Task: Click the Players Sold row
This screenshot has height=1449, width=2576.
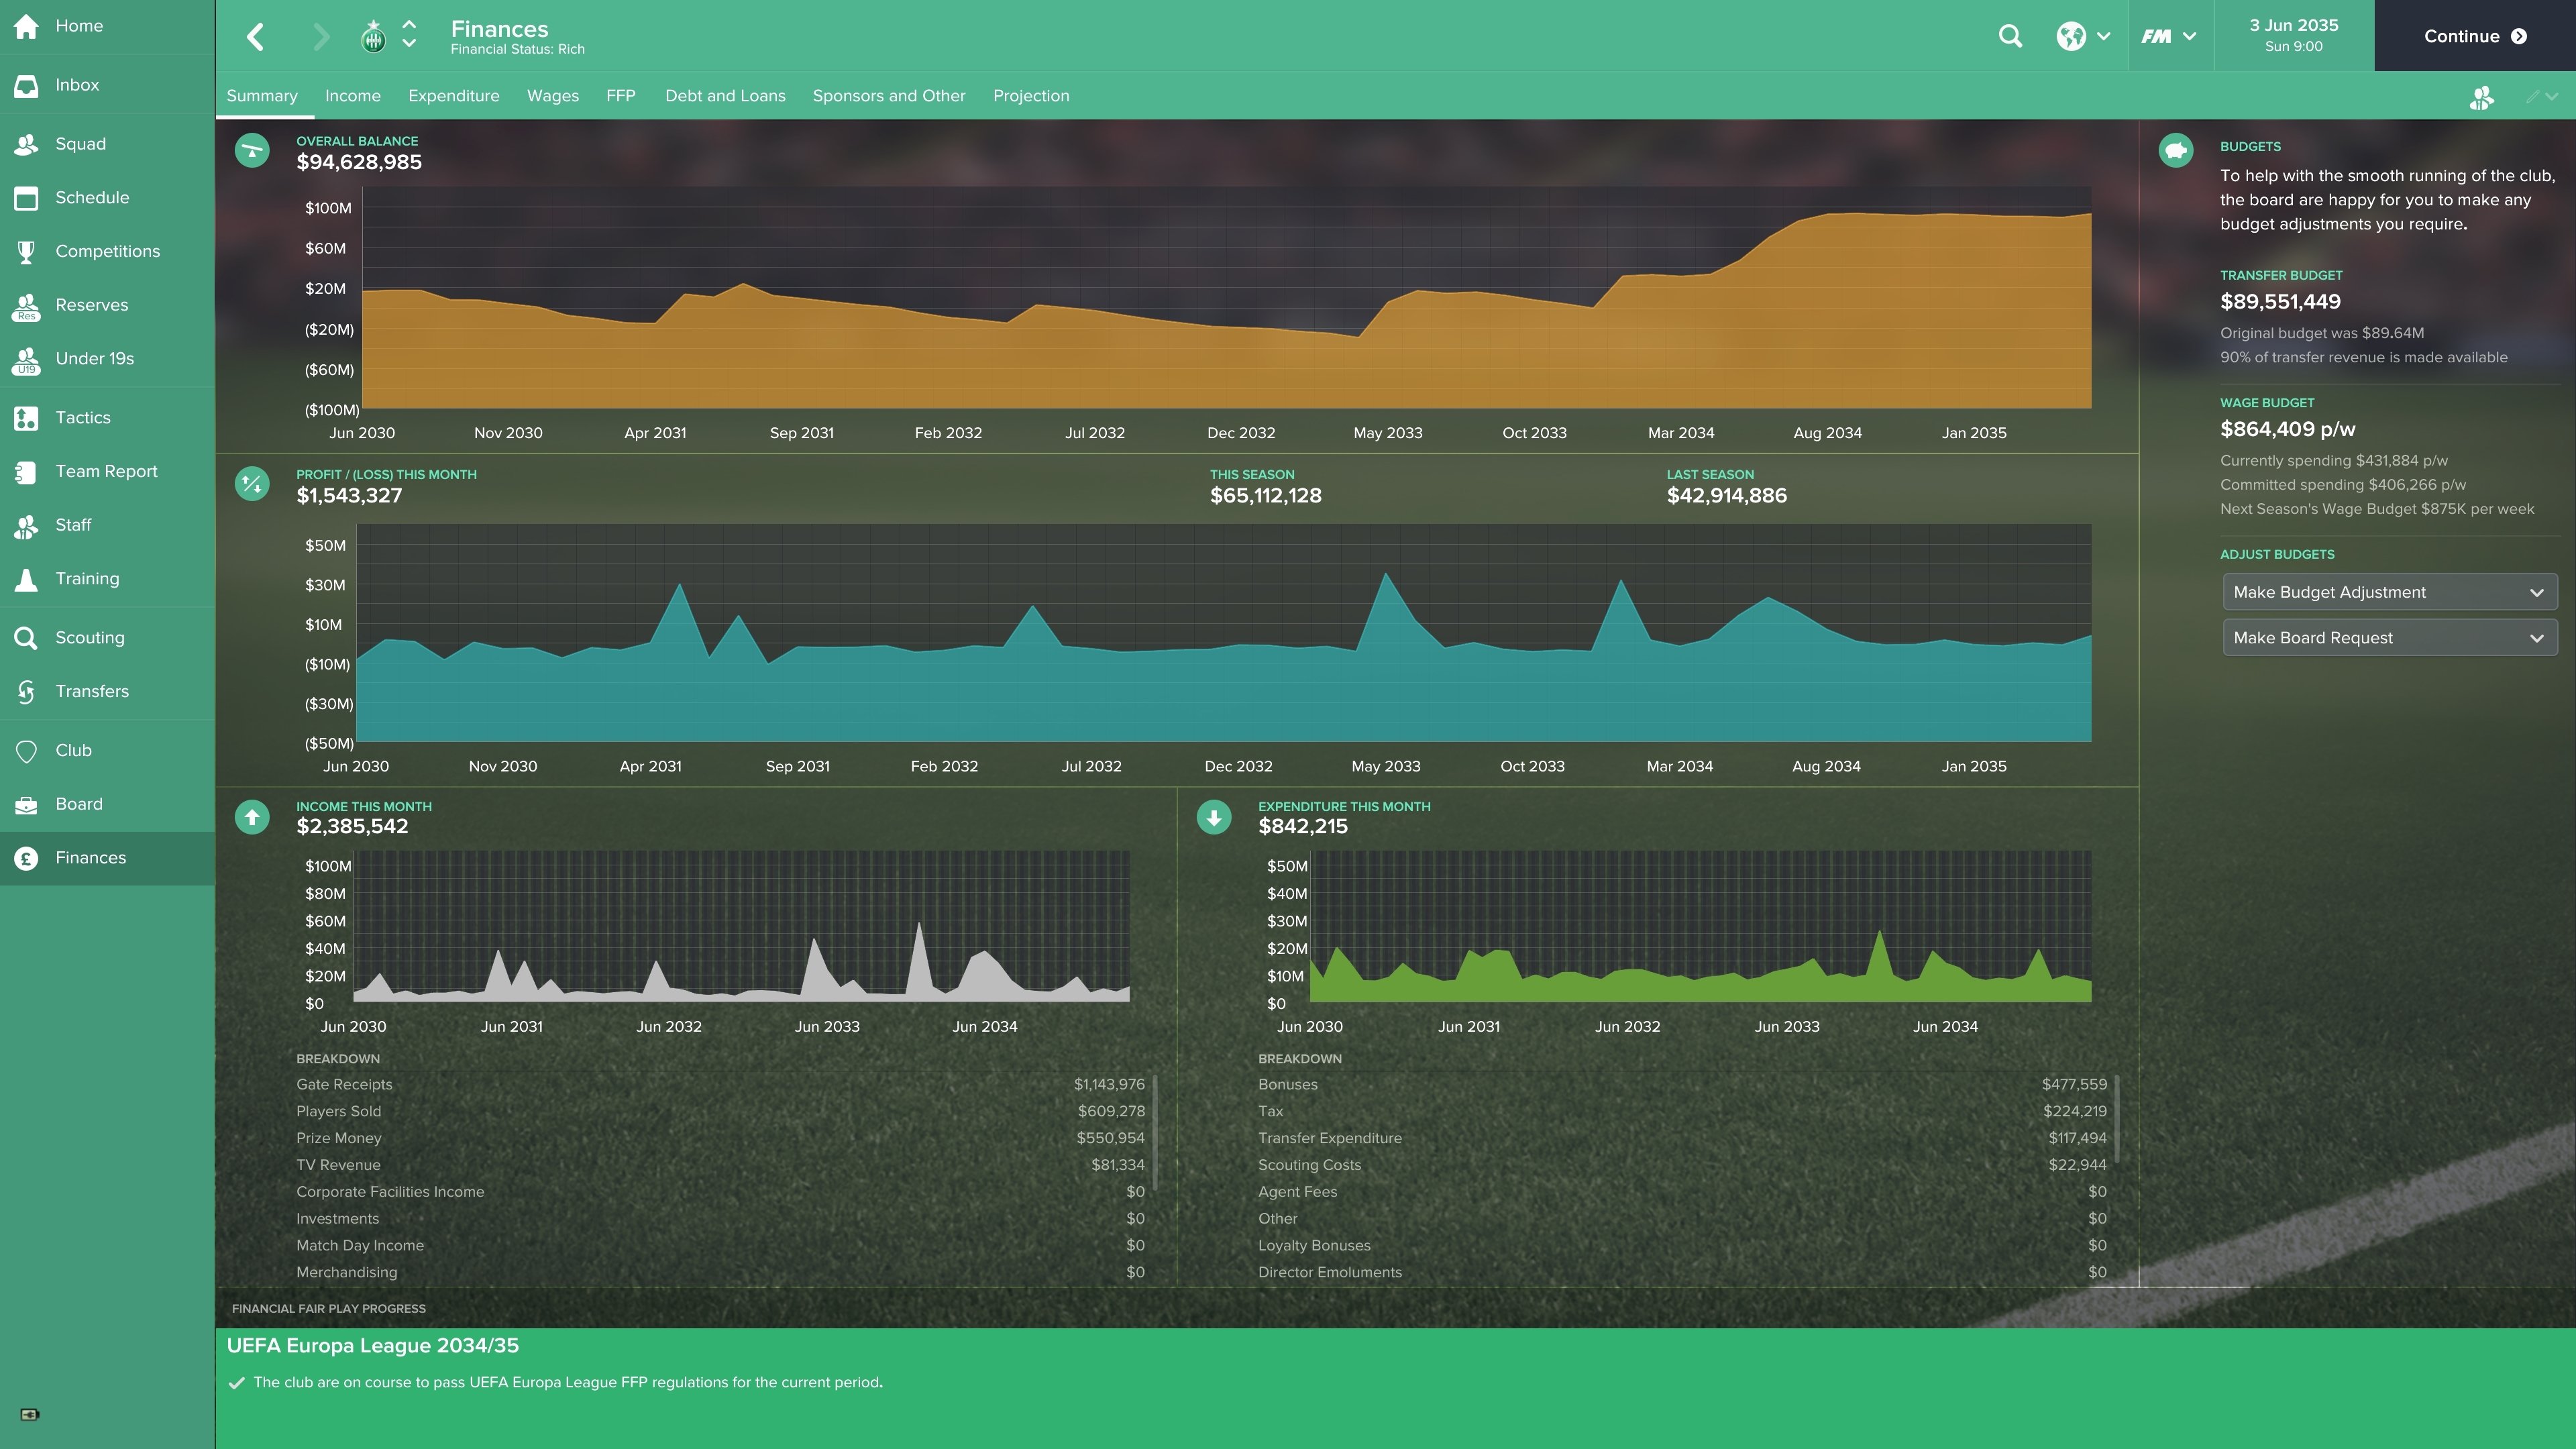Action: click(720, 1112)
